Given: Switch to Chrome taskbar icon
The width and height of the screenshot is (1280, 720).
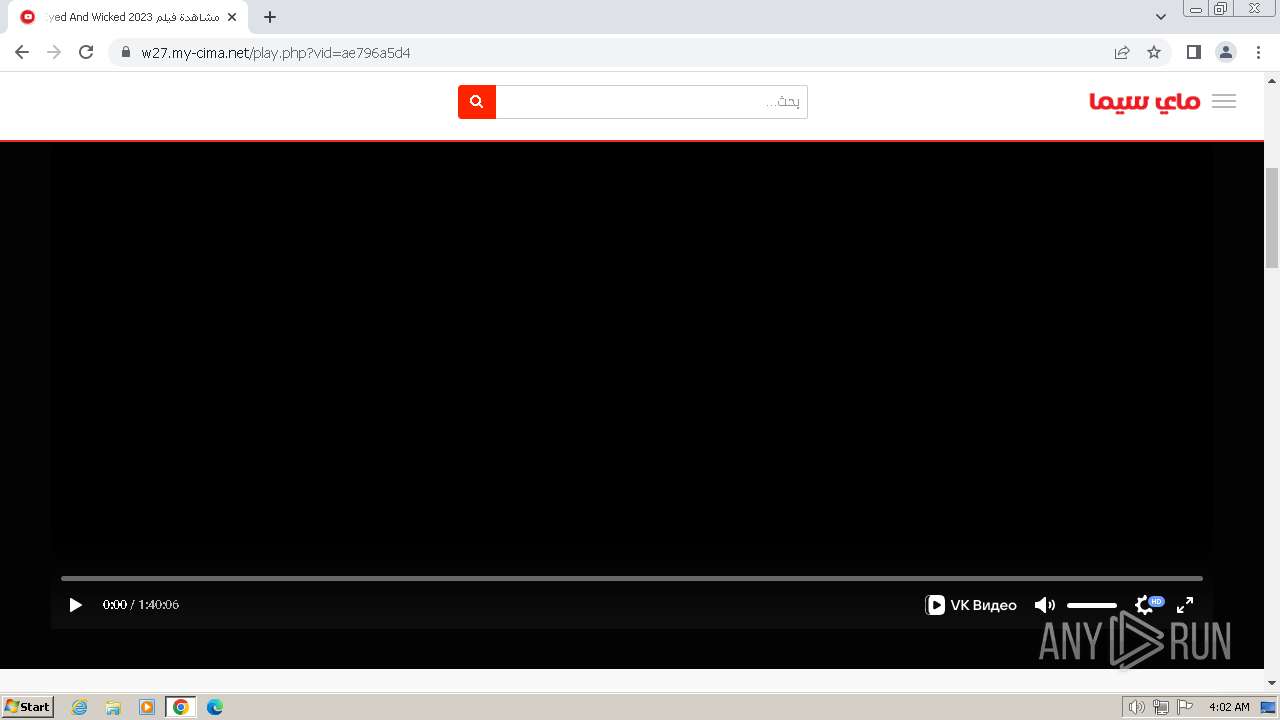Looking at the screenshot, I should click(x=181, y=707).
